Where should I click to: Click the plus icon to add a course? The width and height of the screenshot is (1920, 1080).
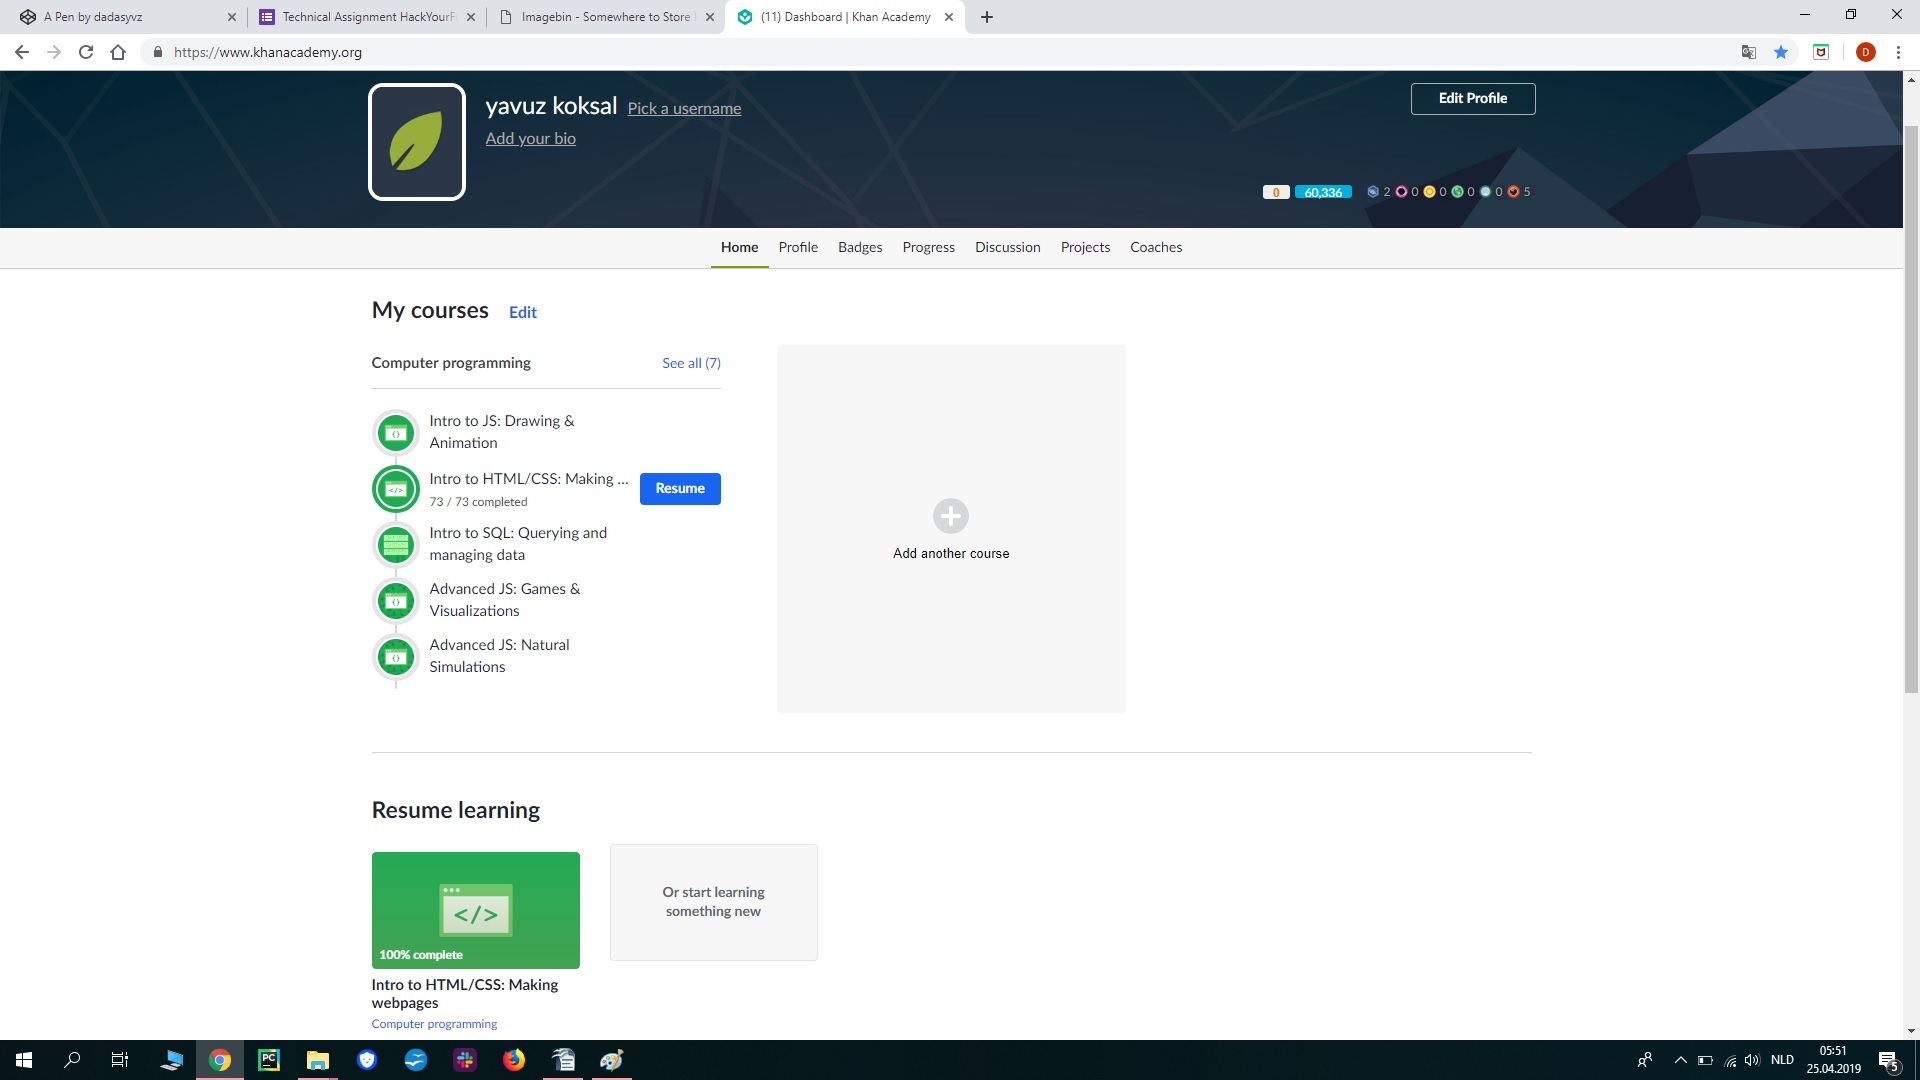click(x=951, y=516)
